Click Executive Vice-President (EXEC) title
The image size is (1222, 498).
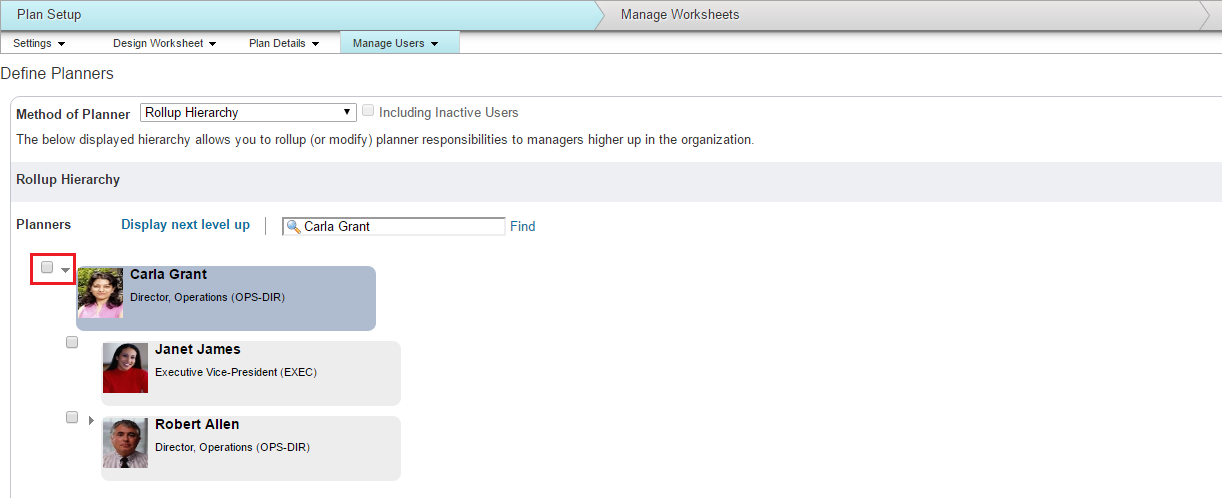coord(236,372)
